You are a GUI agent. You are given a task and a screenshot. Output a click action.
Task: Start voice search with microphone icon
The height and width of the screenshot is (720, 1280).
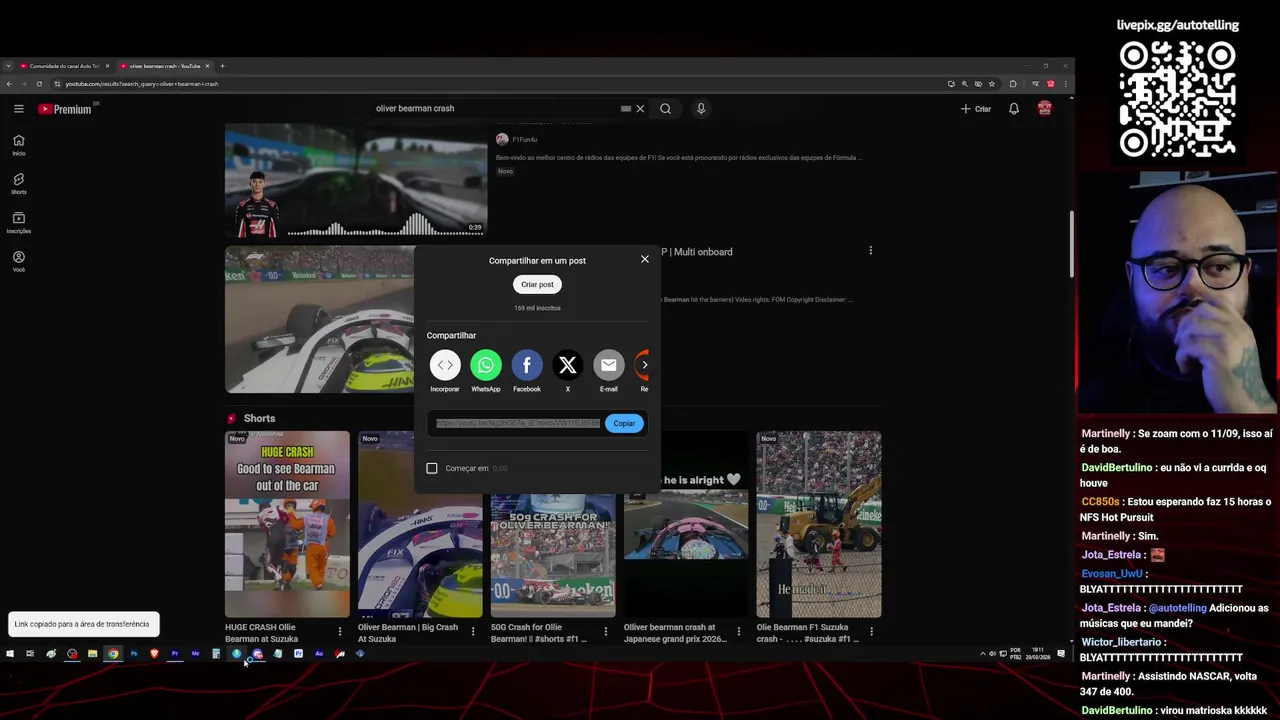click(701, 109)
